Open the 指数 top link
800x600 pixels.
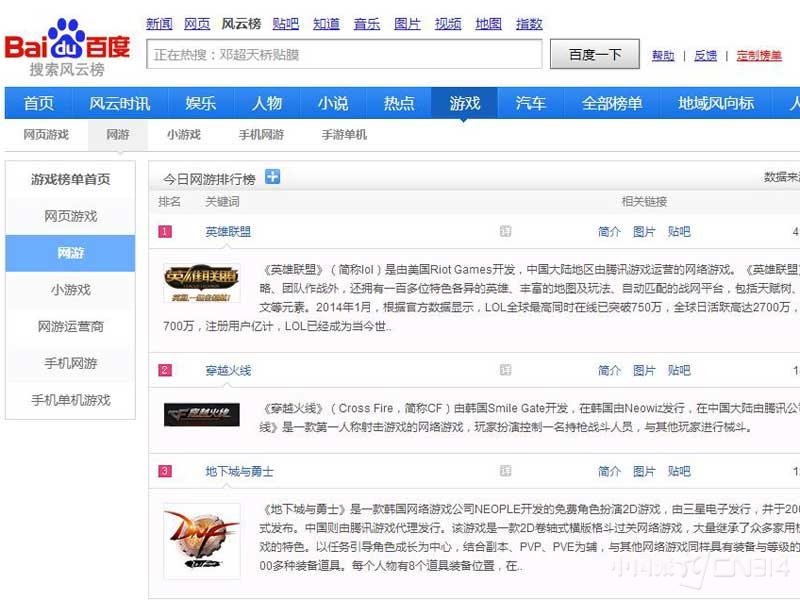529,24
